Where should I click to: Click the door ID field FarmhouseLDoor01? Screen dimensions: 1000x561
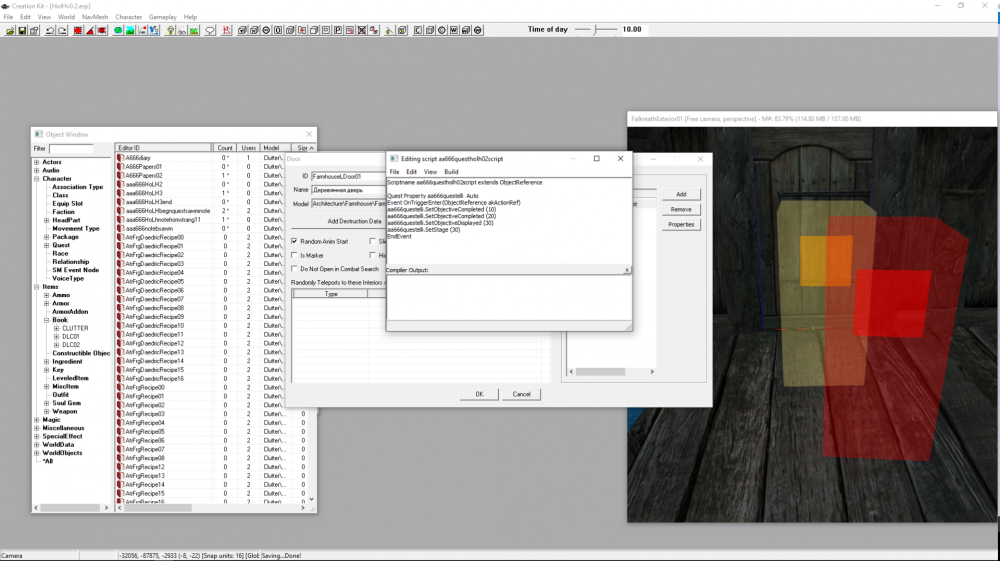pyautogui.click(x=348, y=177)
